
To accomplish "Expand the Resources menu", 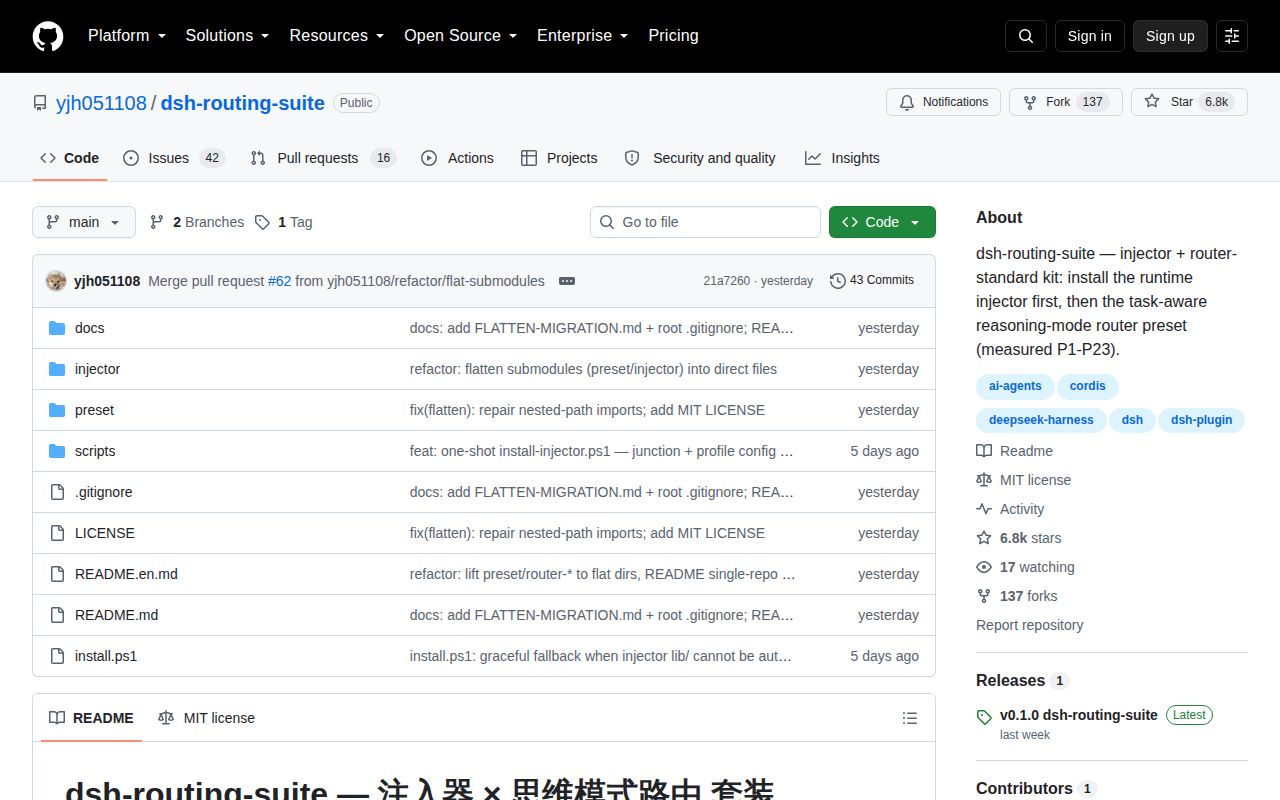I will [337, 36].
